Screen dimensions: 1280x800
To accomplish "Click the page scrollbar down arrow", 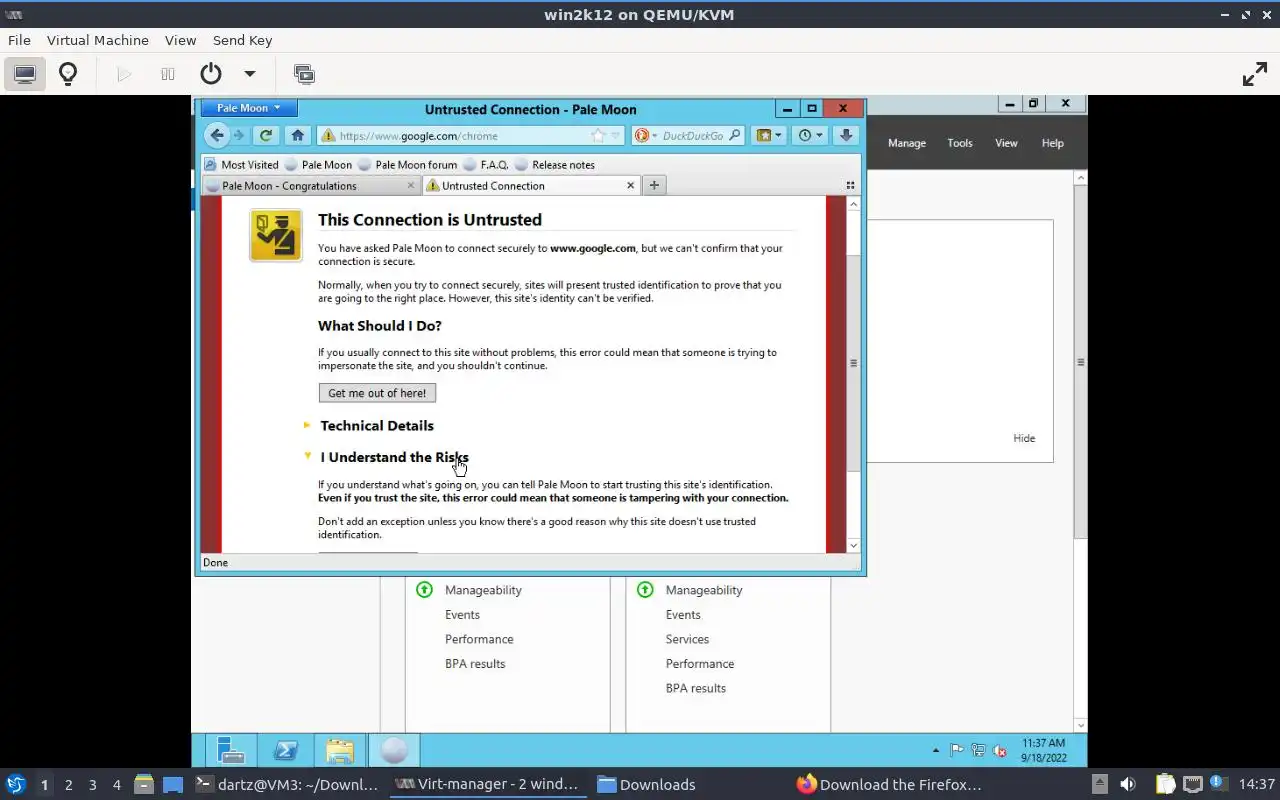I will (x=853, y=545).
